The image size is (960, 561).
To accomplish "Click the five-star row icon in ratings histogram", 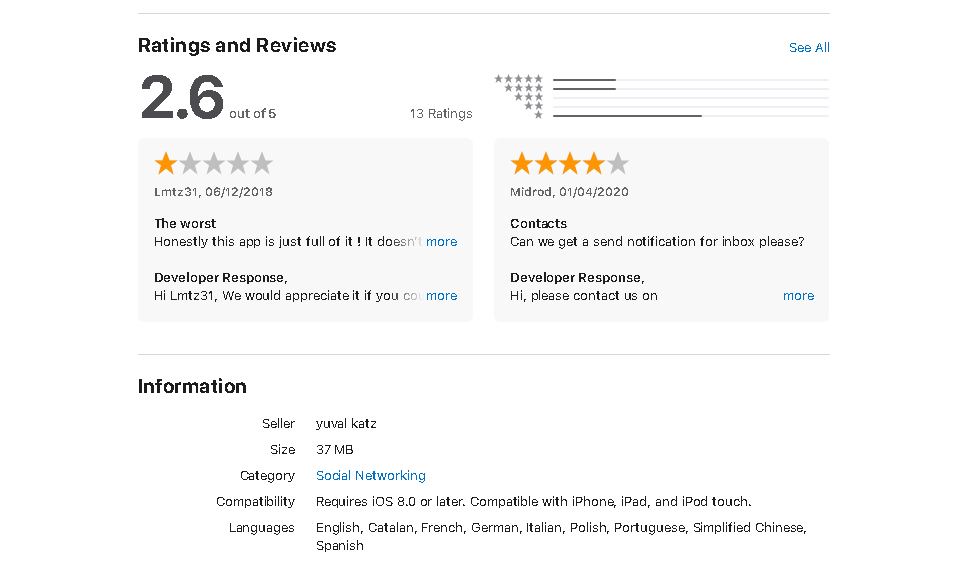I will [519, 79].
